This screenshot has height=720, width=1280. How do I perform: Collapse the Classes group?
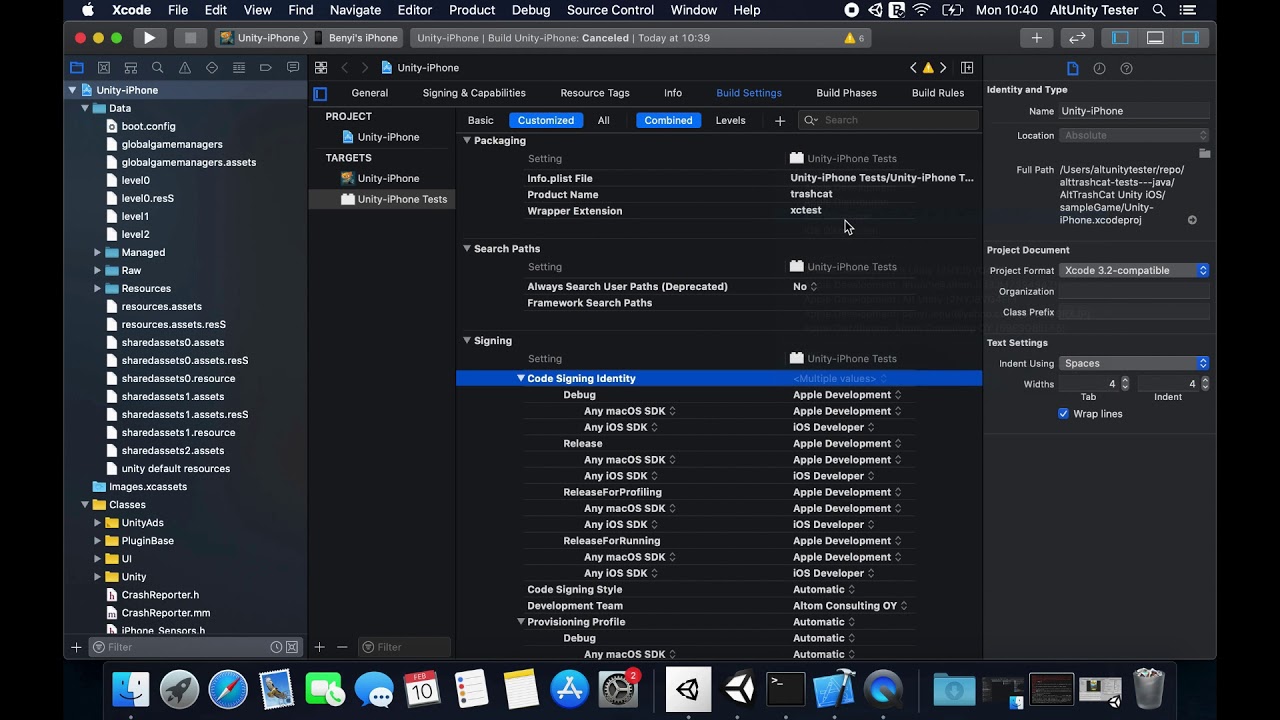pos(85,504)
